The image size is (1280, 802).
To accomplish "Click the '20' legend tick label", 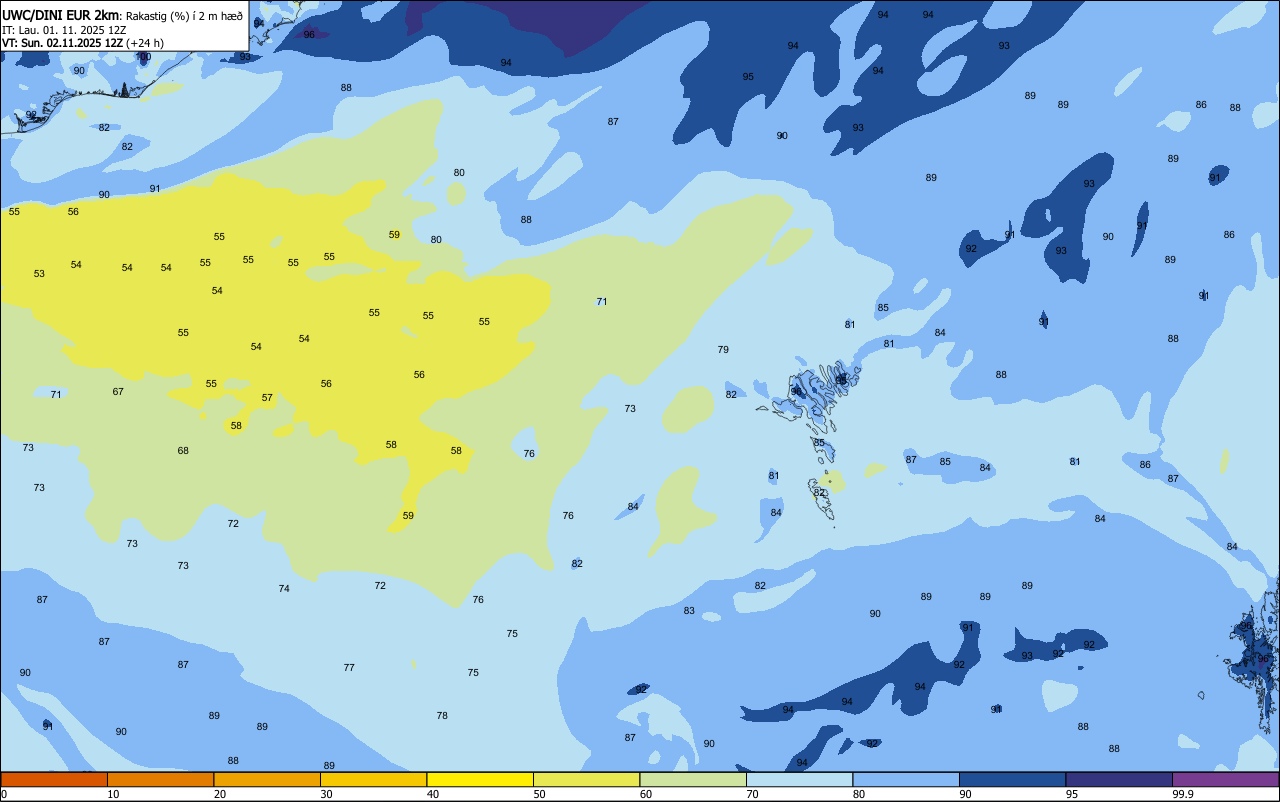I will [x=219, y=794].
